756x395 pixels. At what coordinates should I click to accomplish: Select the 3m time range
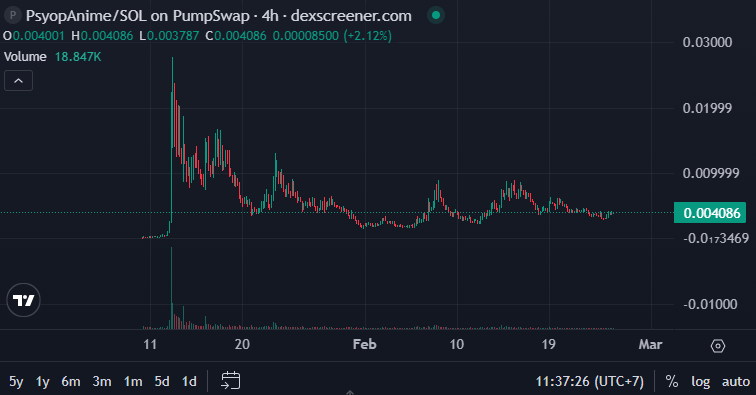[102, 381]
